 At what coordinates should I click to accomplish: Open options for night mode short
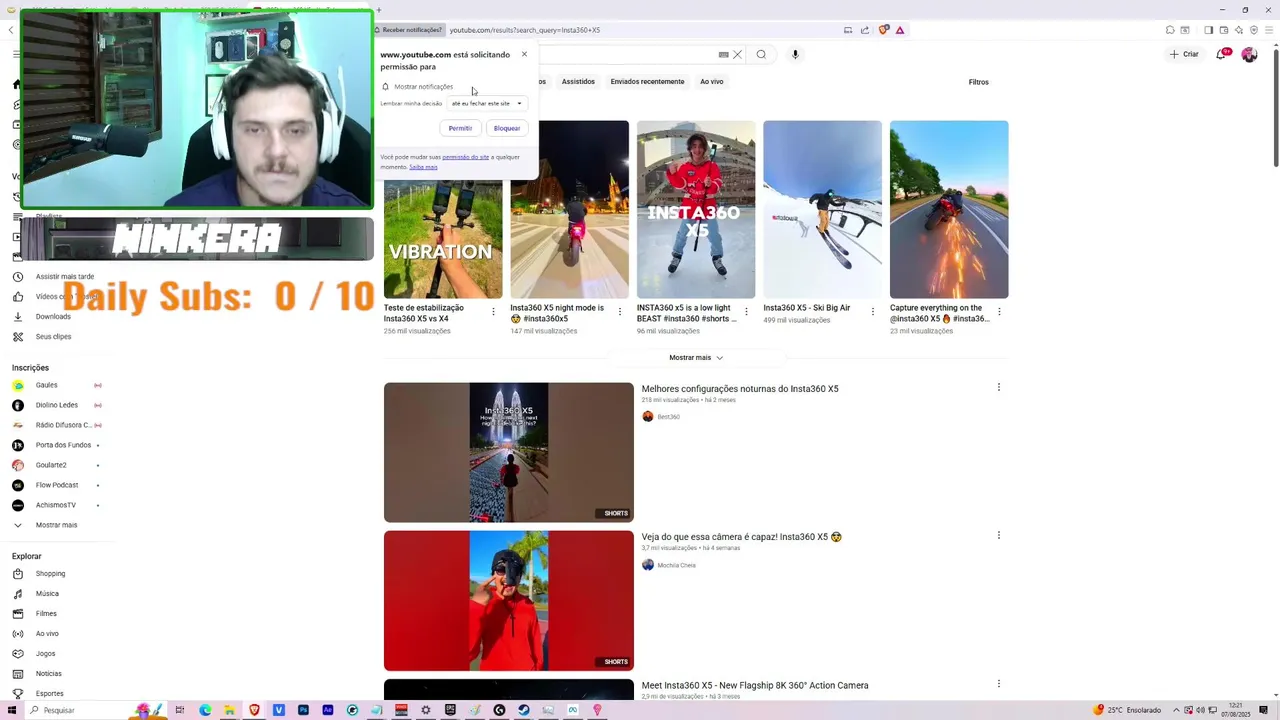click(619, 312)
